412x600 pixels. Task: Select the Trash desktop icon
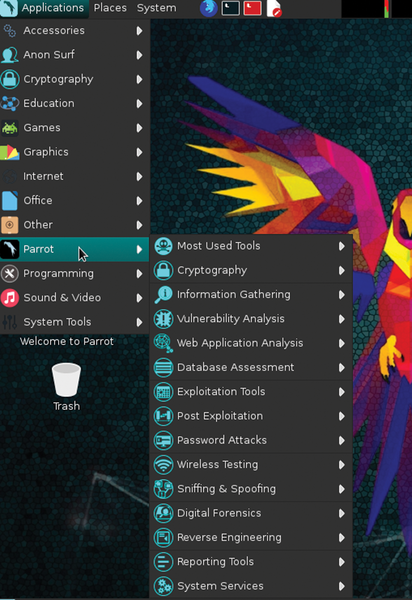67,386
